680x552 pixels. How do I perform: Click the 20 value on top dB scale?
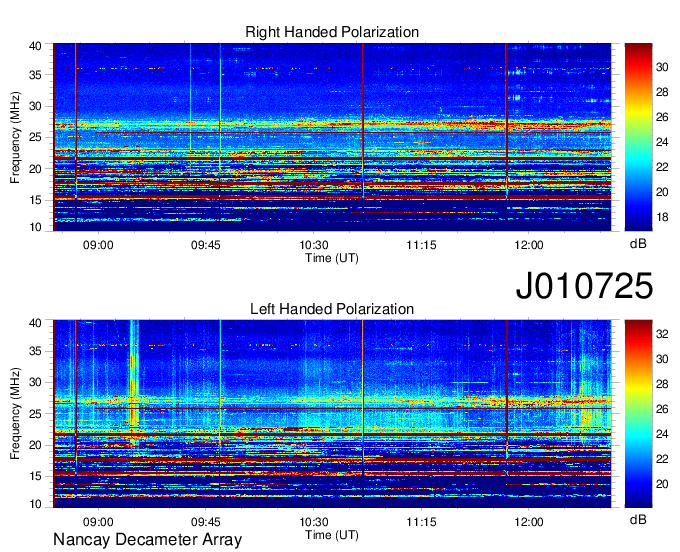click(x=662, y=192)
